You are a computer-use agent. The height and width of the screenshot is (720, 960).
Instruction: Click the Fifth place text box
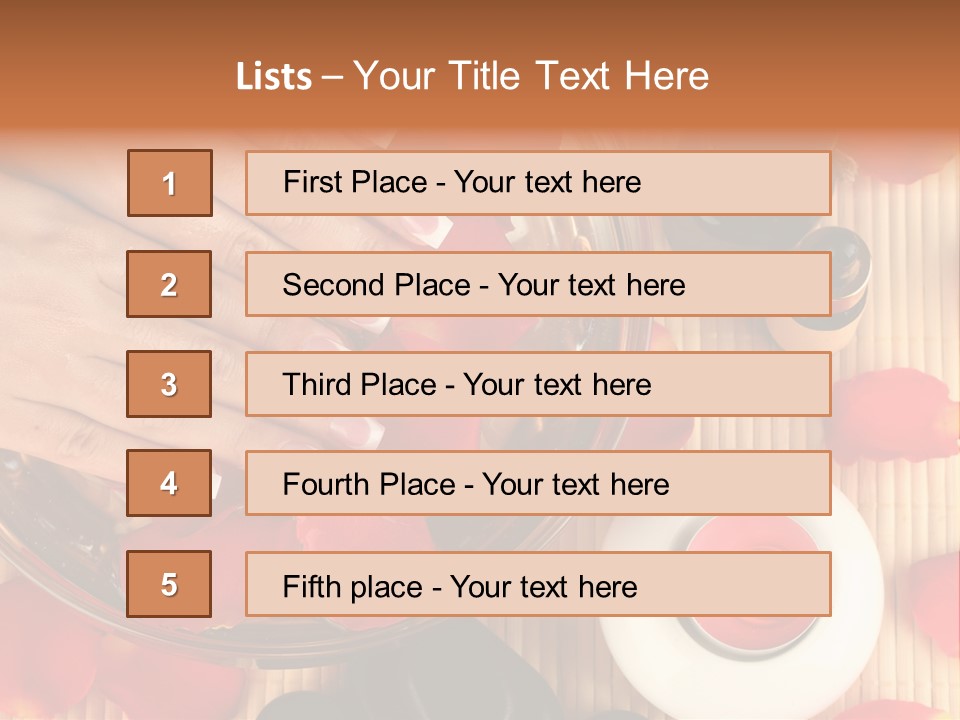[x=538, y=584]
